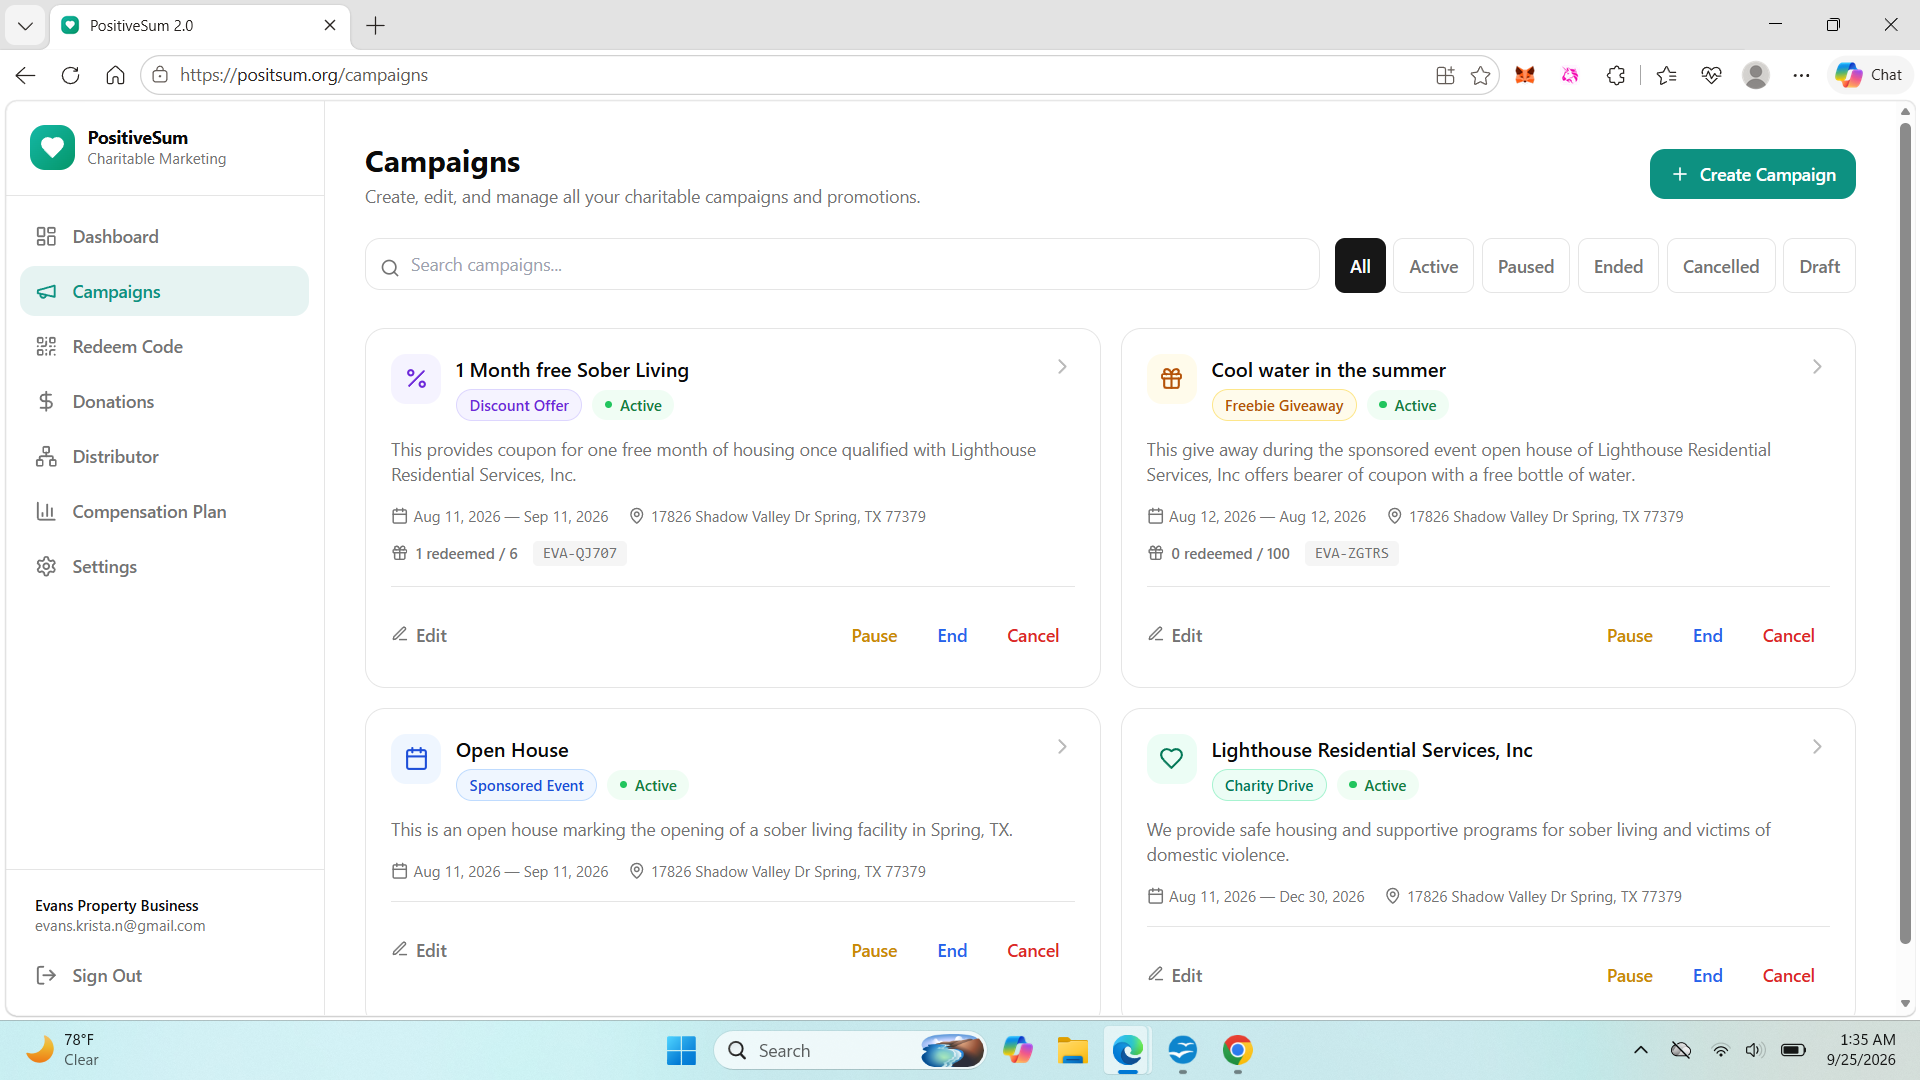
Task: Open File Explorer from the taskbar
Action: click(1072, 1051)
